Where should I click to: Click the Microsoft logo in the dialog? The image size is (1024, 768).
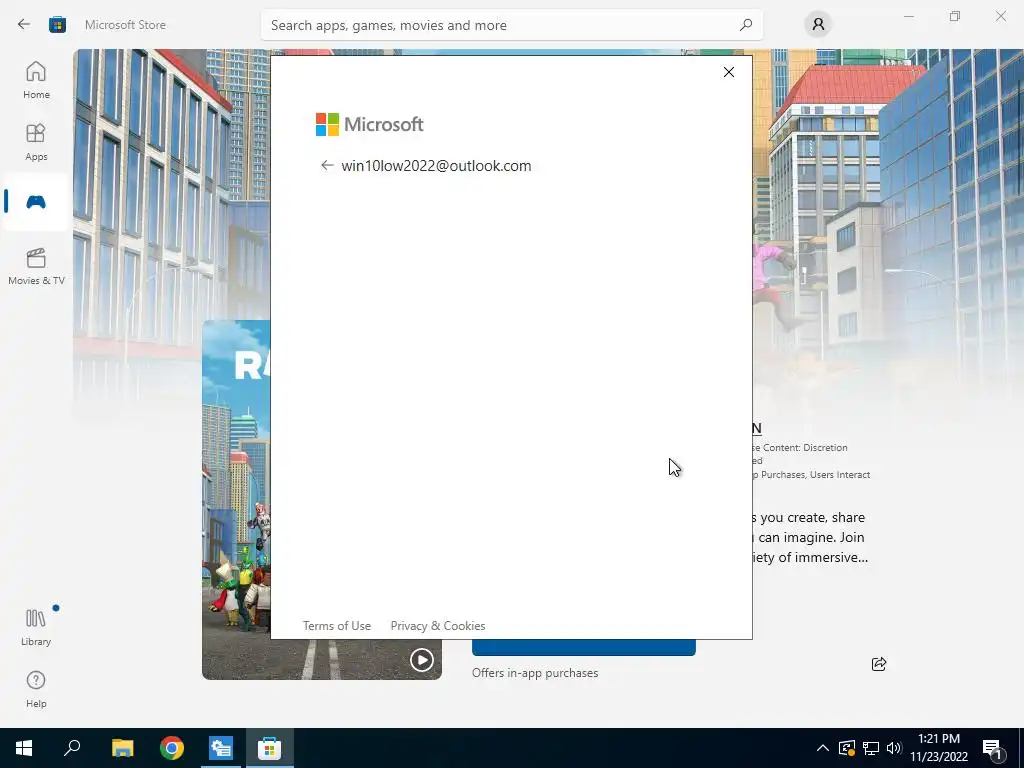pyautogui.click(x=370, y=124)
